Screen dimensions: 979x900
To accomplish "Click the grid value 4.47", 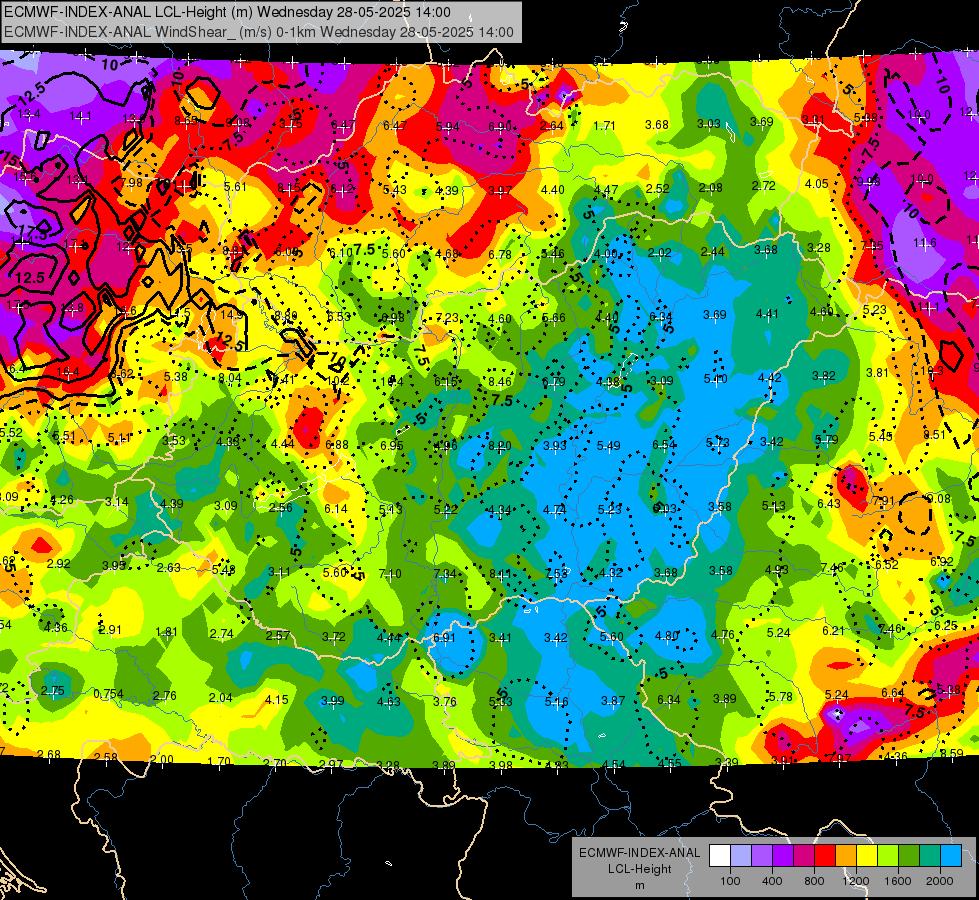I will click(606, 189).
